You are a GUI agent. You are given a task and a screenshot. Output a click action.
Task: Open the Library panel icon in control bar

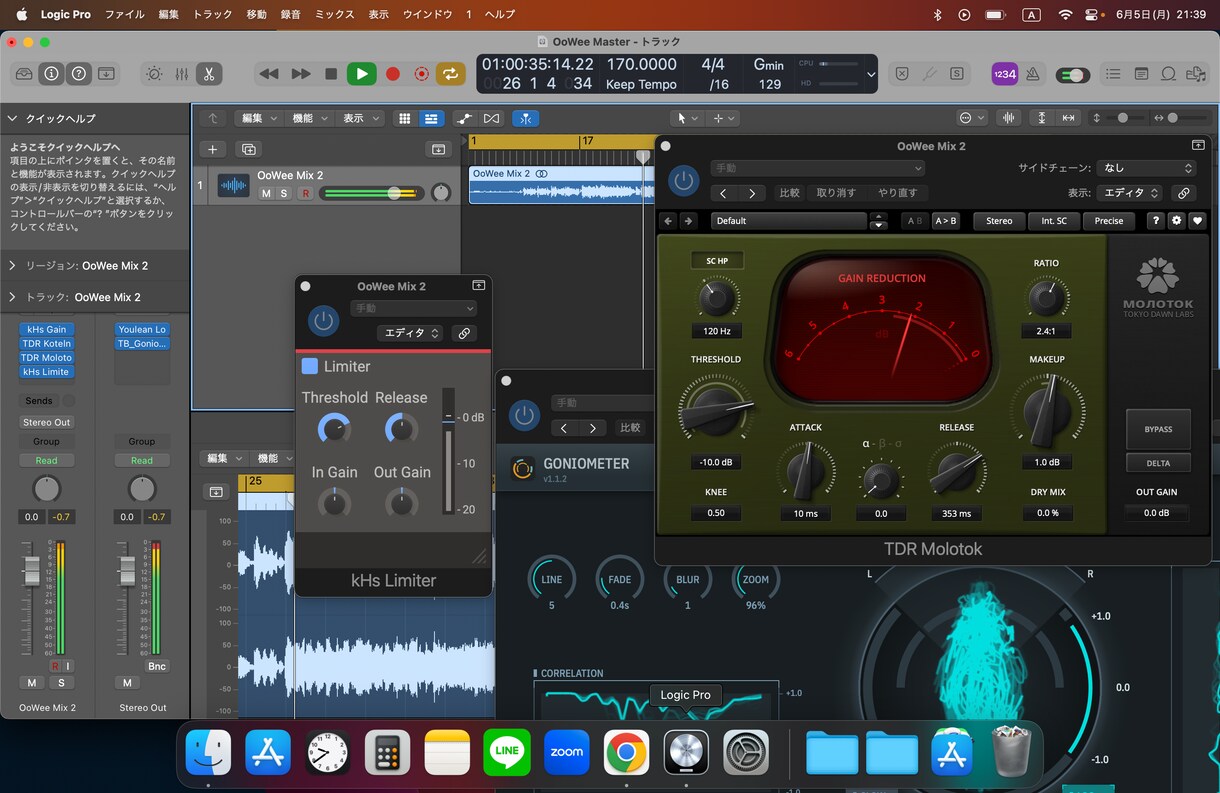point(24,74)
